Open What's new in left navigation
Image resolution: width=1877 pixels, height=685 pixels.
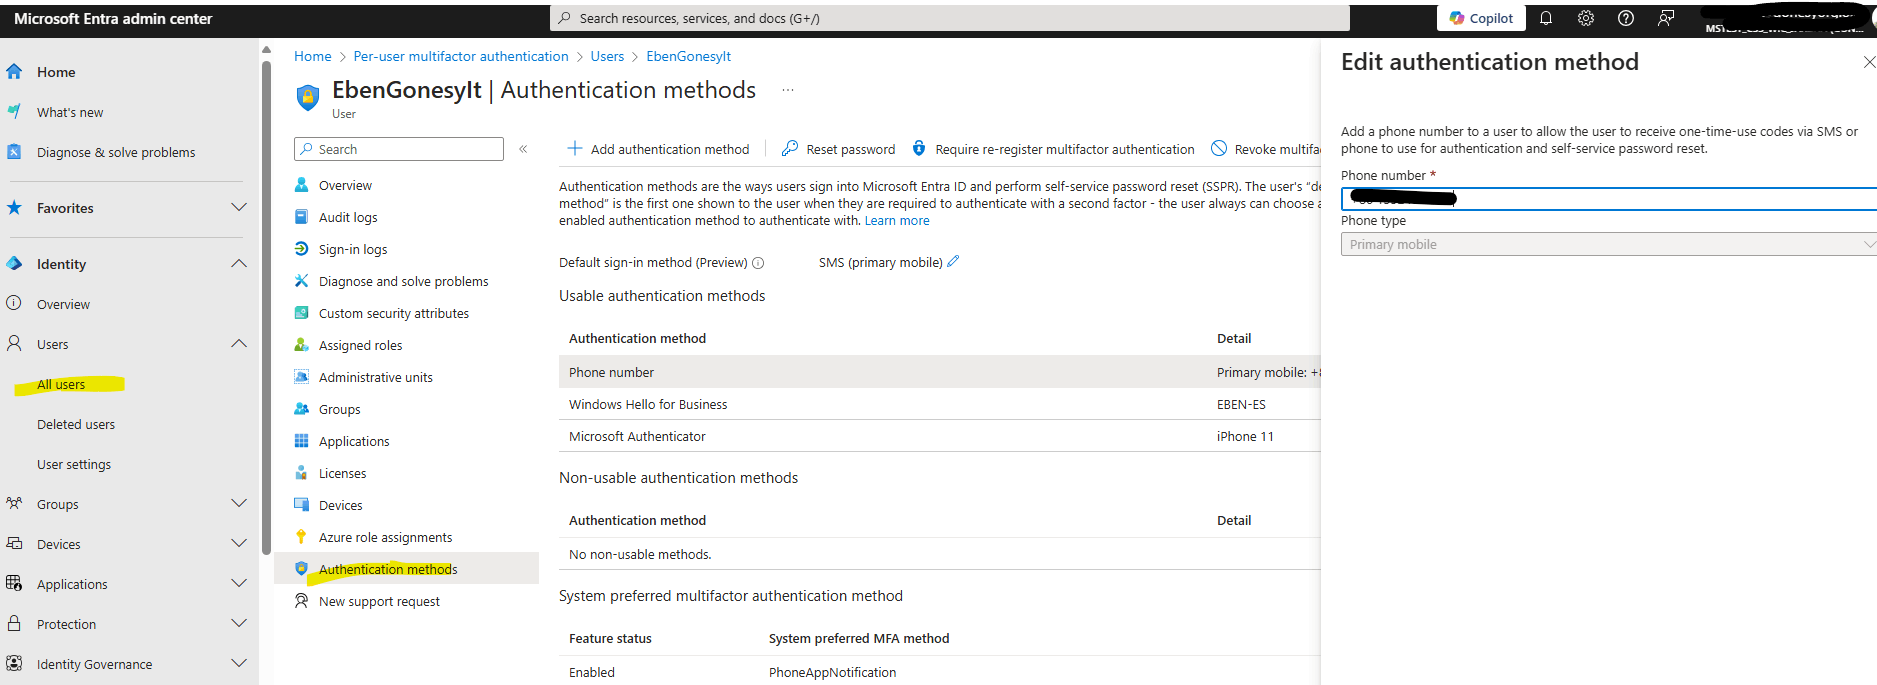[x=70, y=112]
